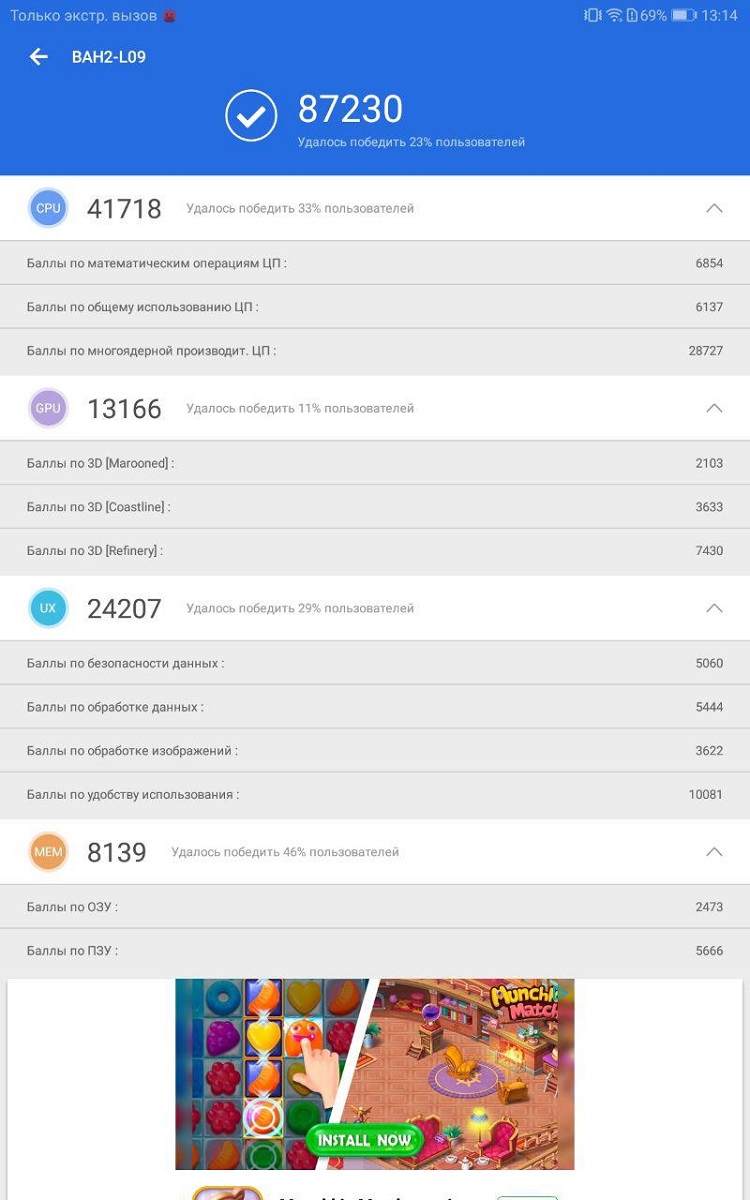Select the 3D [Refinery] score row
This screenshot has height=1200, width=750.
point(375,551)
